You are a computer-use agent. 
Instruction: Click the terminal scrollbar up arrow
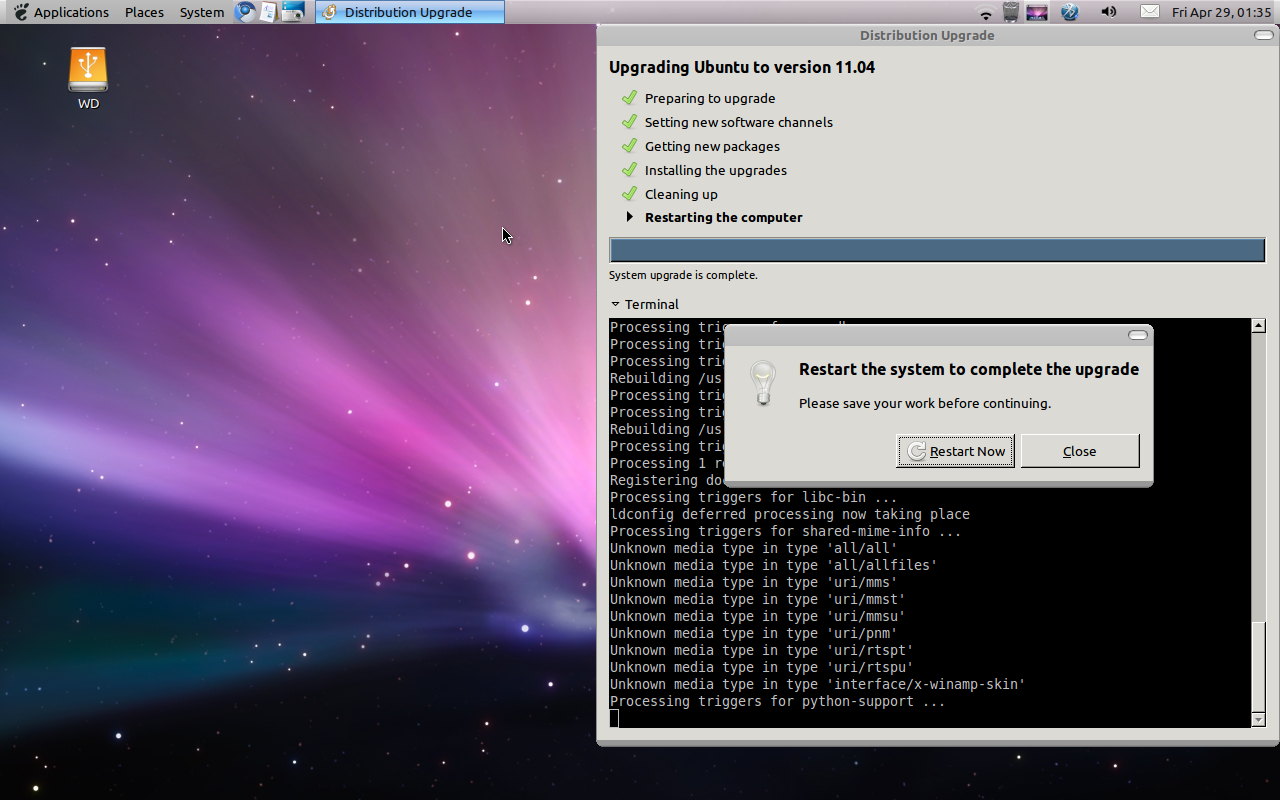(1259, 326)
